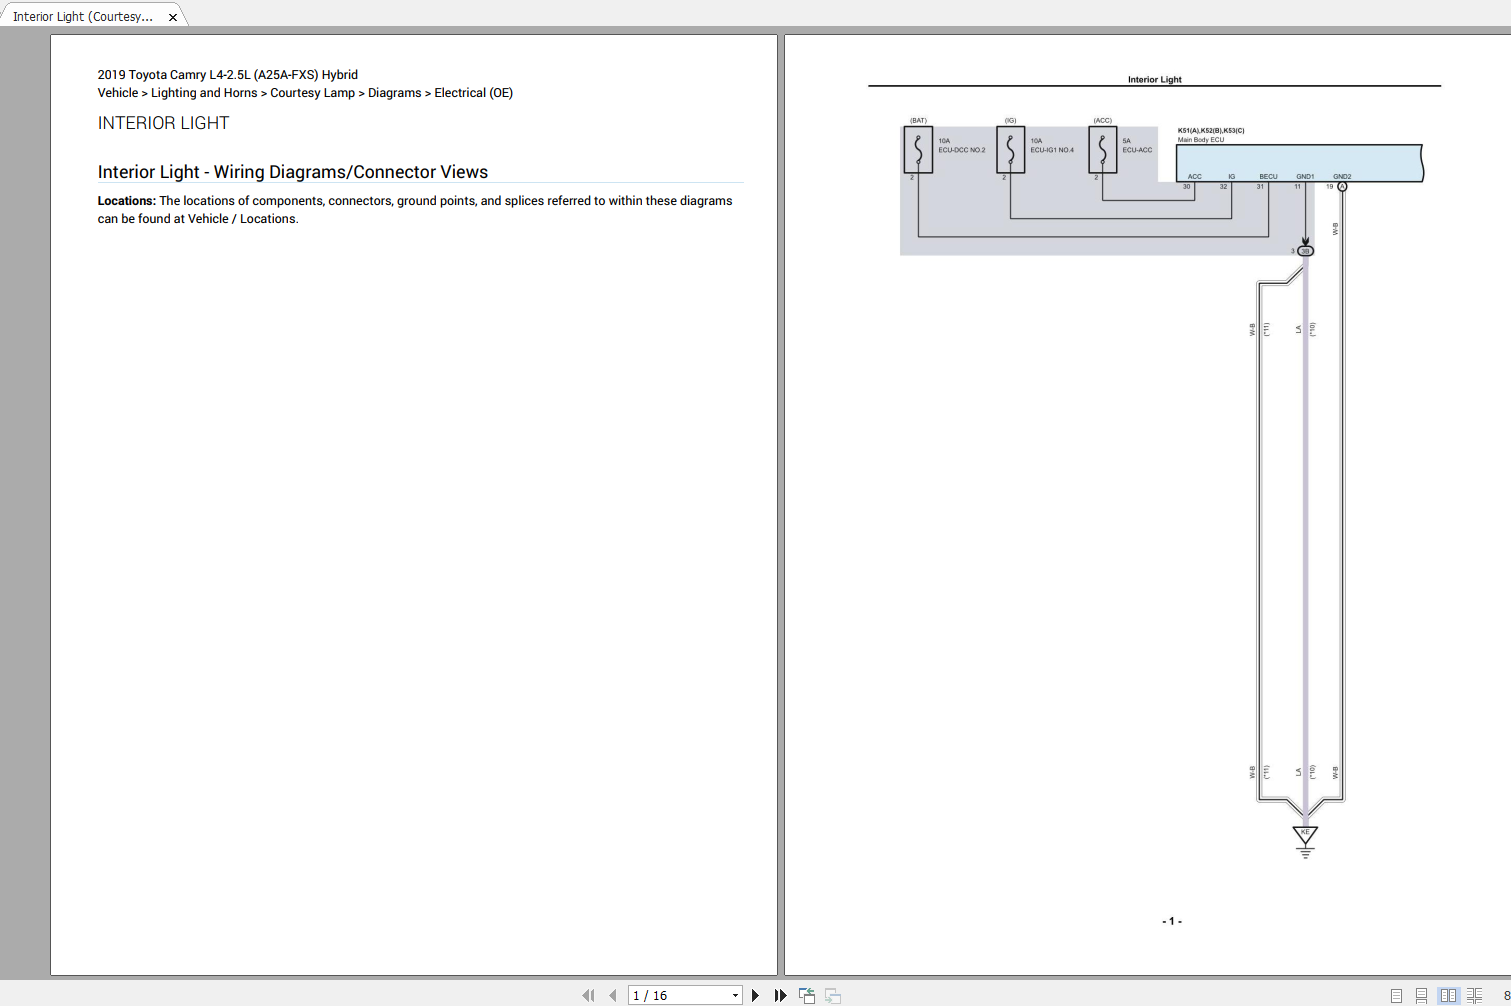Switch to continuous scrolling view
Screen dimensions: 1511x1006
pos(1424,995)
